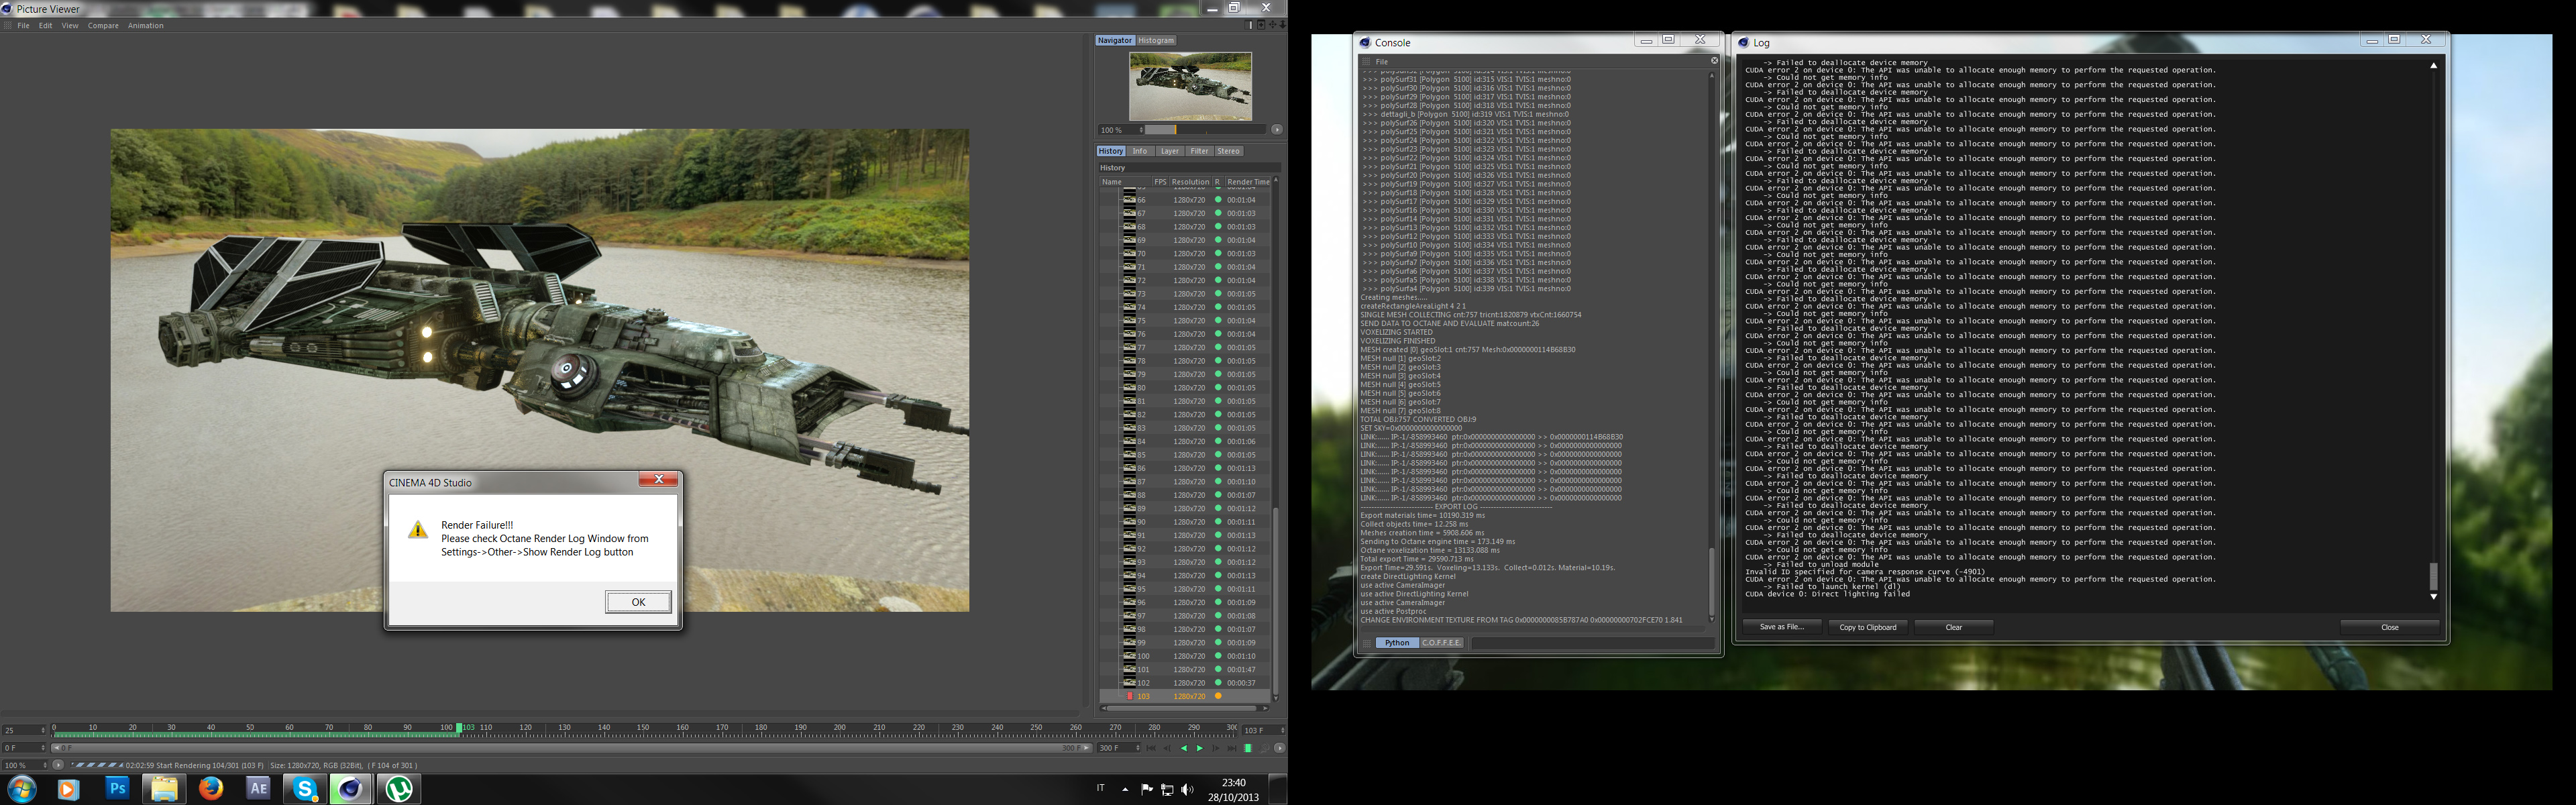Click OK in Render Failure dialog
The width and height of the screenshot is (2576, 805).
point(638,602)
